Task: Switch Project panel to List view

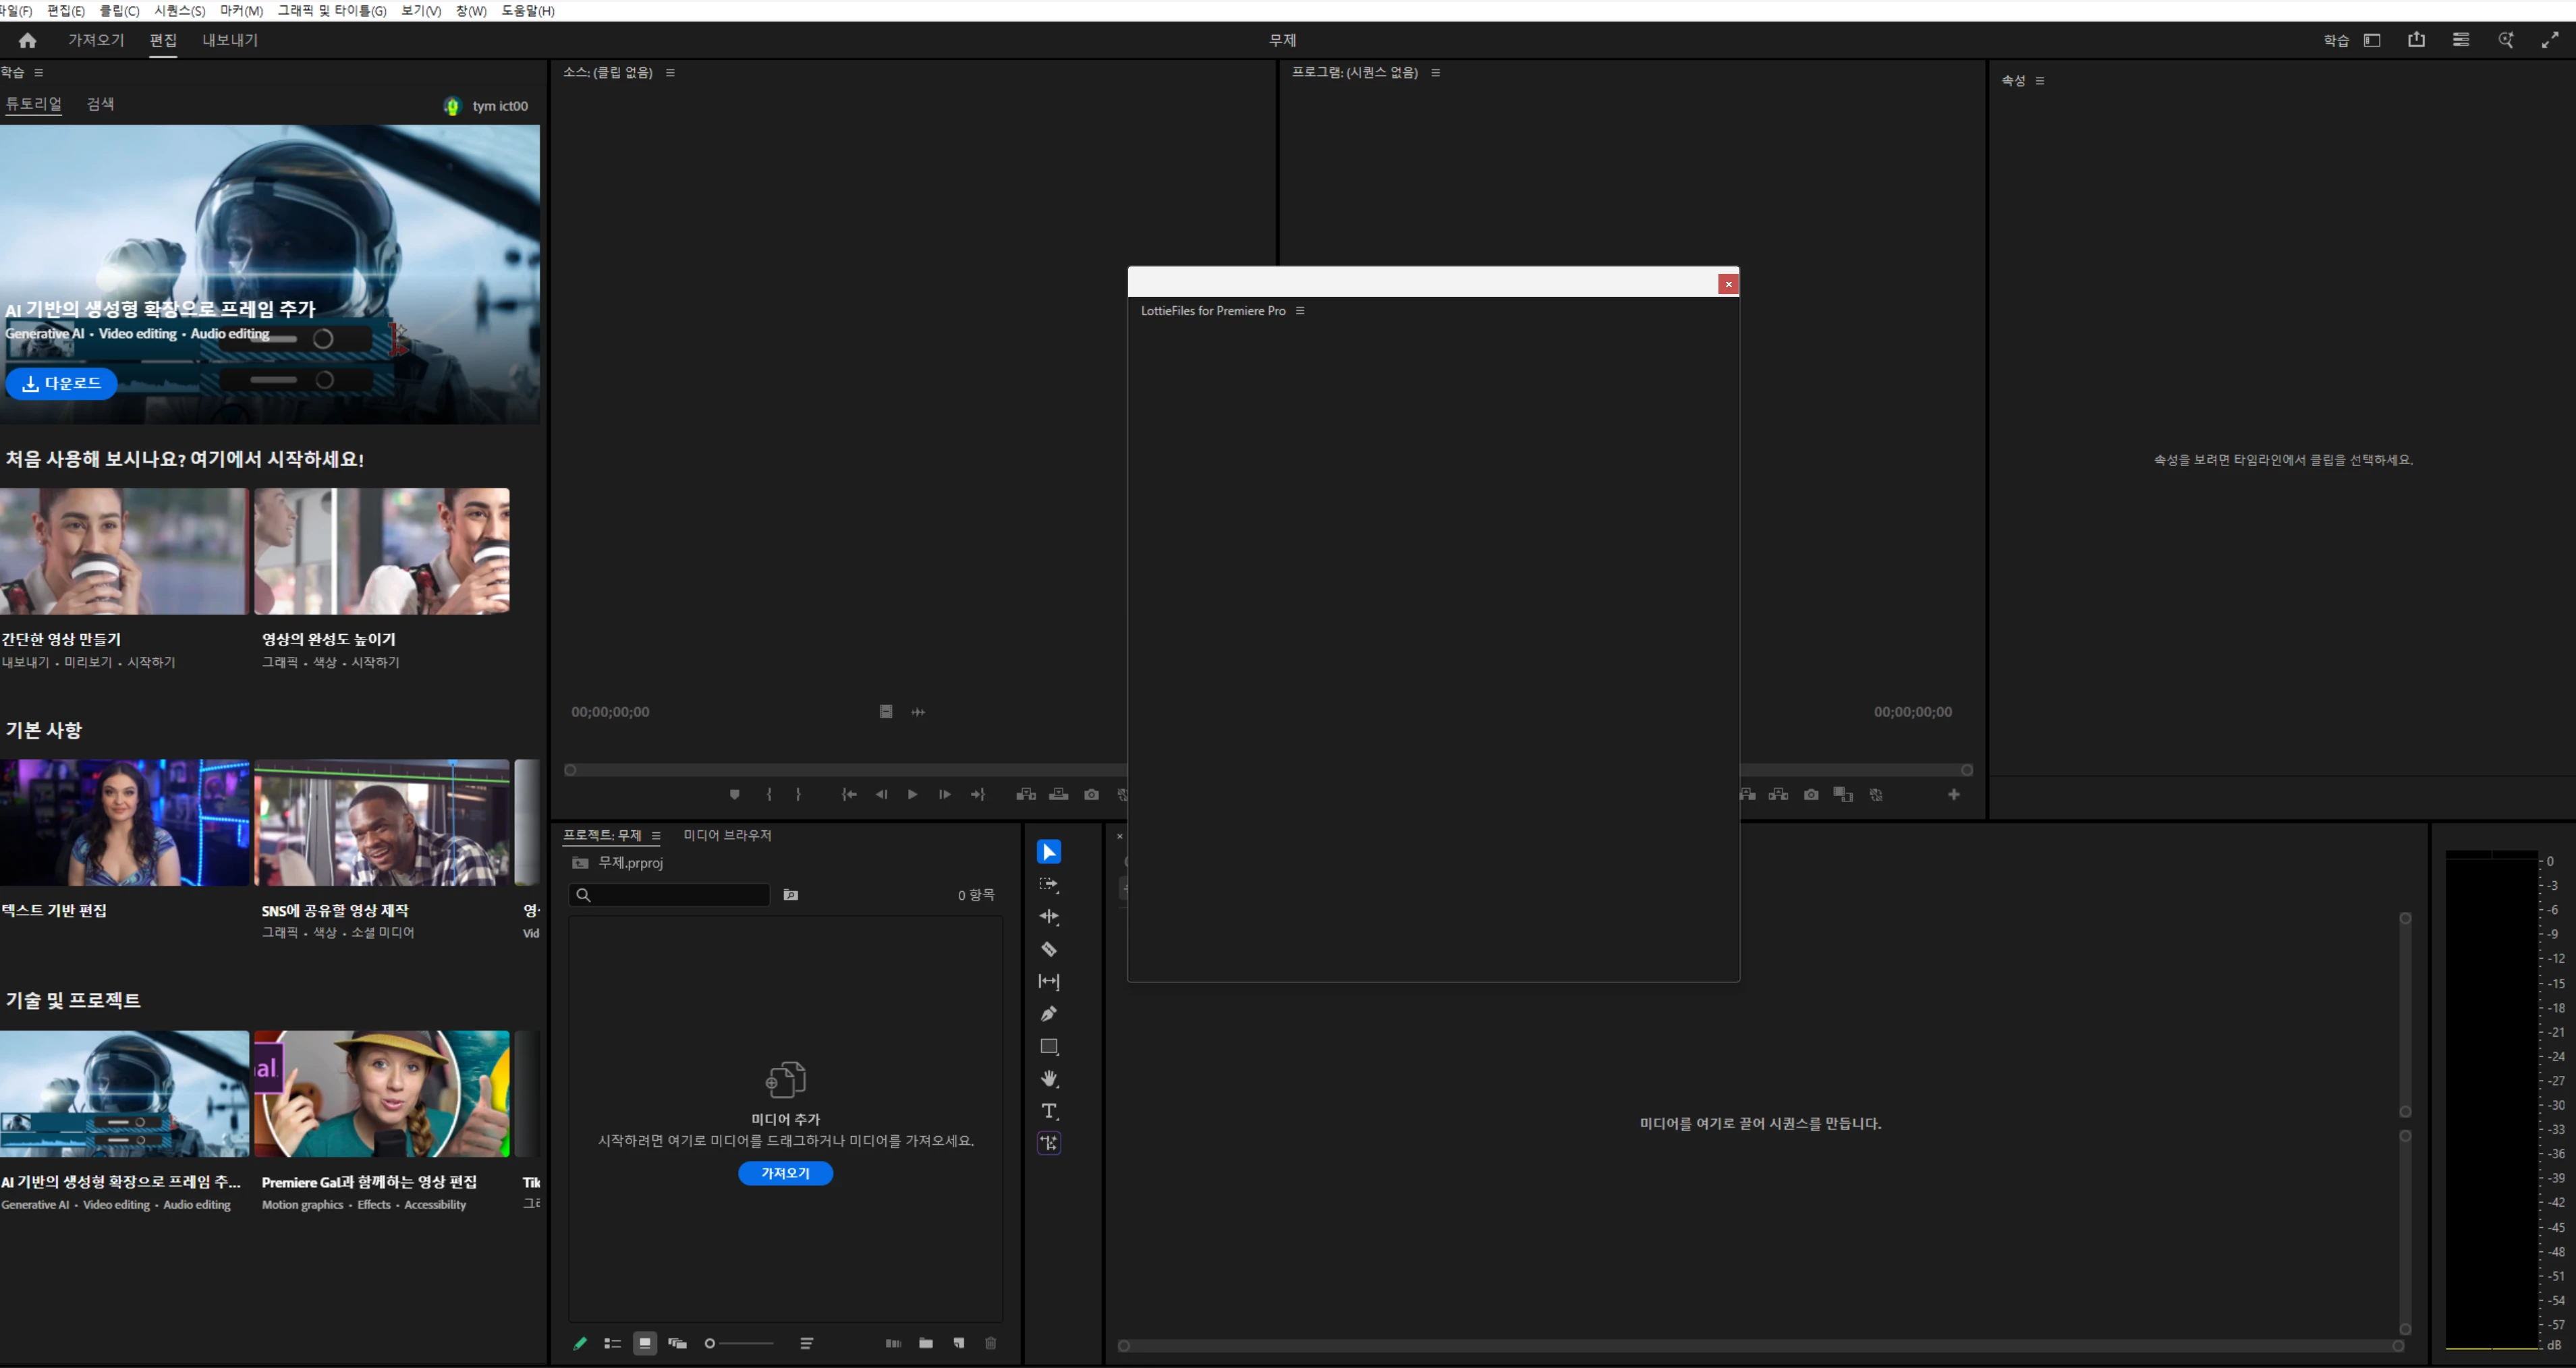Action: coord(612,1344)
